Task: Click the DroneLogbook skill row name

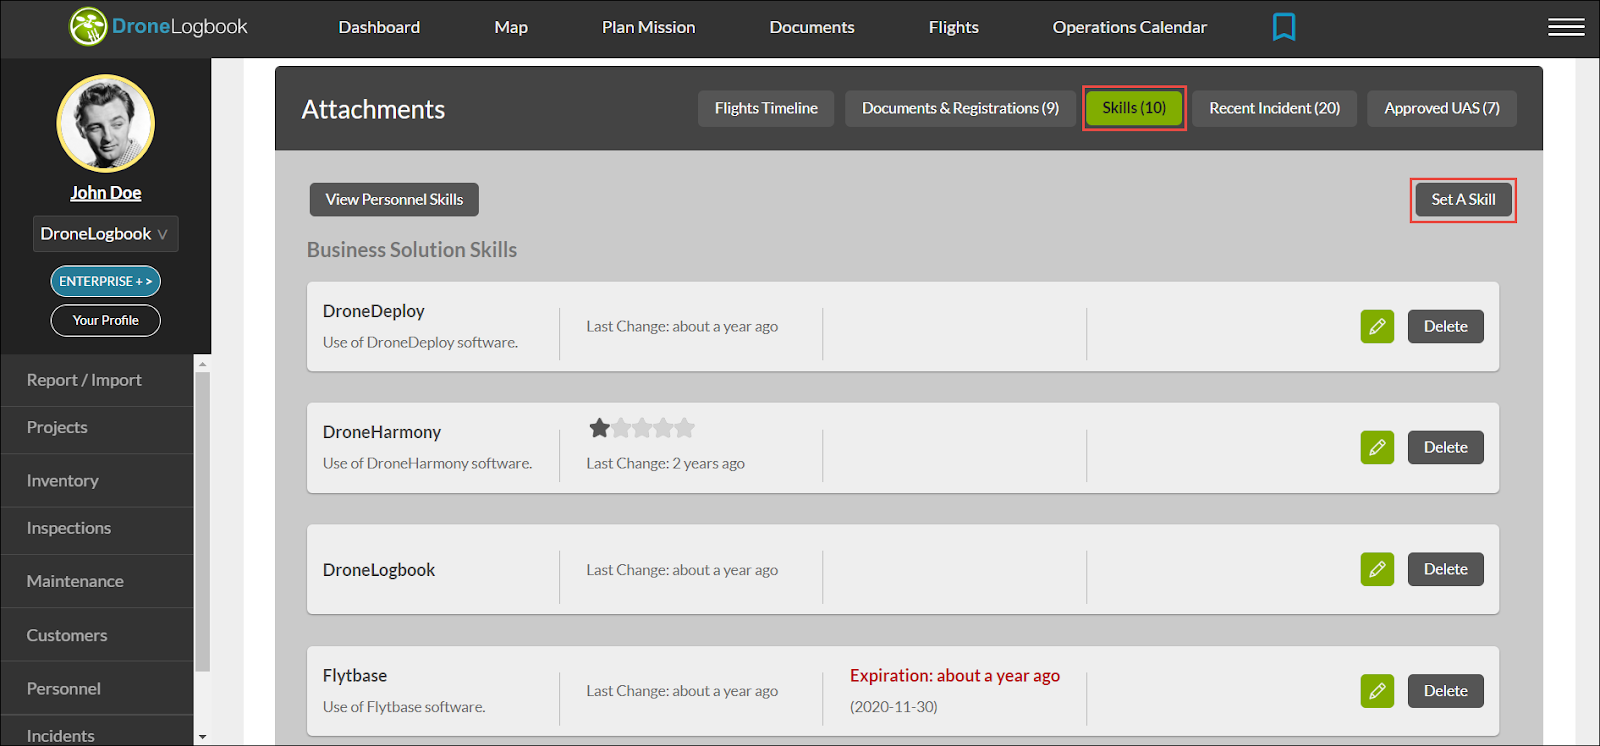Action: point(379,570)
